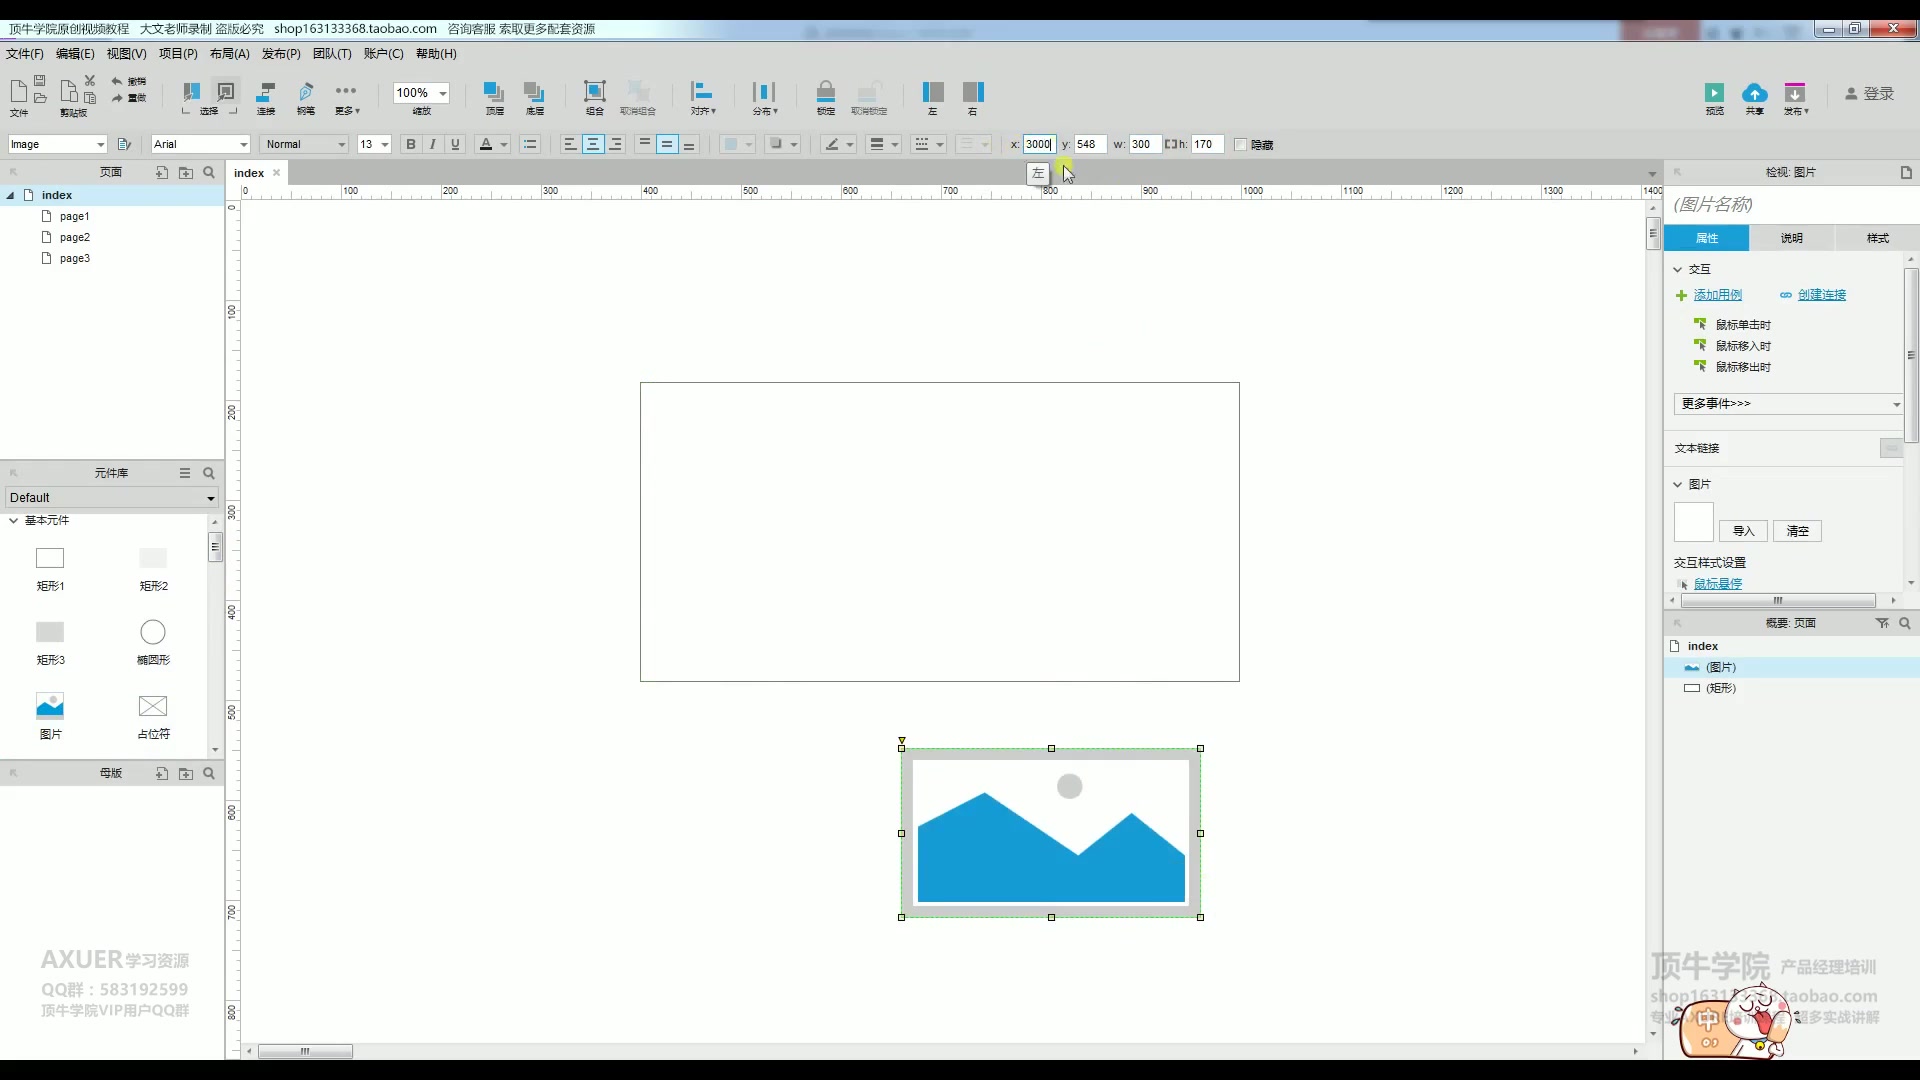Click the Group (组合) icon
This screenshot has height=1080, width=1920.
(594, 93)
